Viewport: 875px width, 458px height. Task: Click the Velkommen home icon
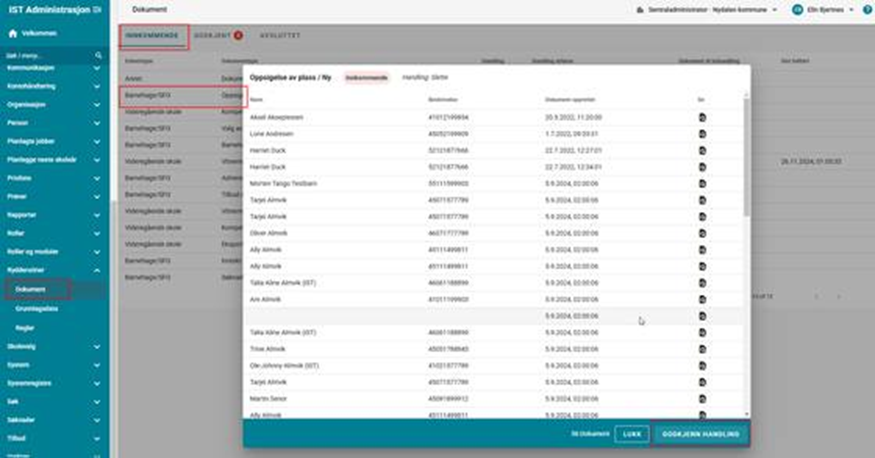(13, 33)
